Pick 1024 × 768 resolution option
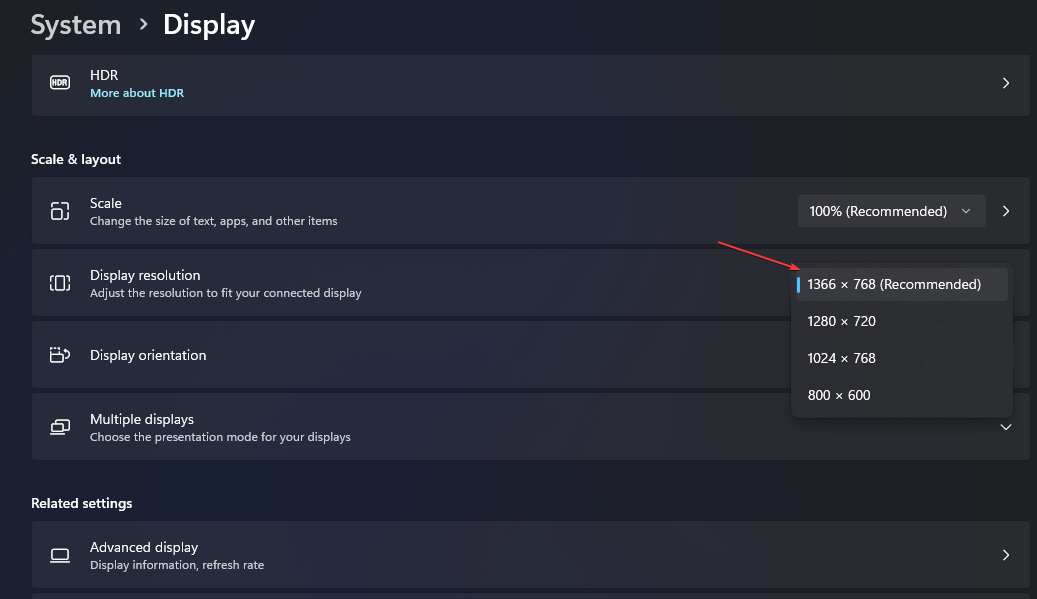Screen dimensions: 1037x599 pos(842,358)
